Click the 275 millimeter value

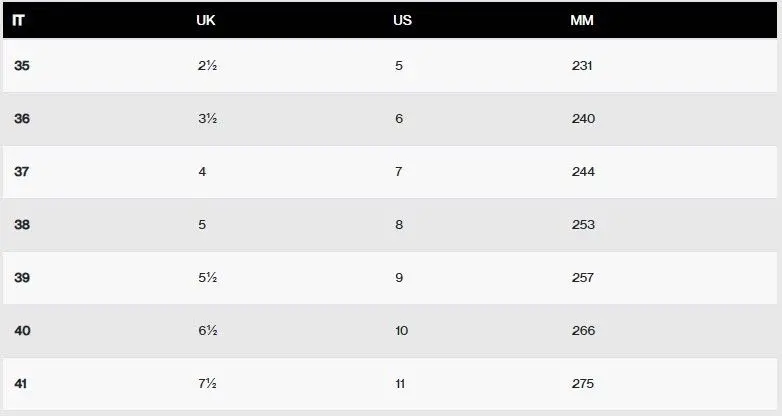tap(583, 384)
